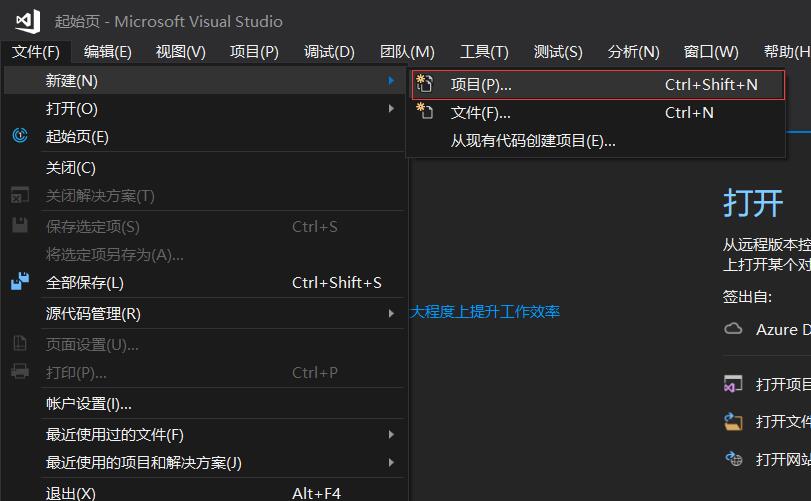811x501 pixels.
Task: Open the 编辑(E) menu
Action: (108, 52)
